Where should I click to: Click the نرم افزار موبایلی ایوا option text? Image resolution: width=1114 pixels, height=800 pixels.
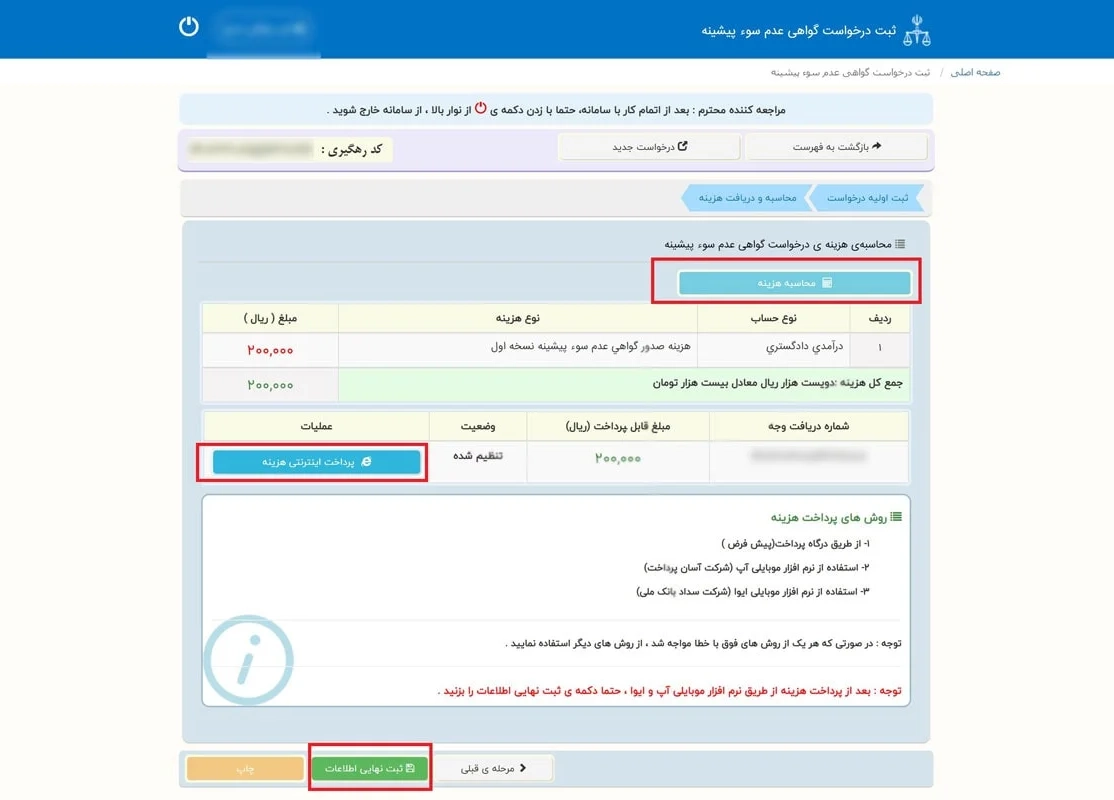coord(752,591)
